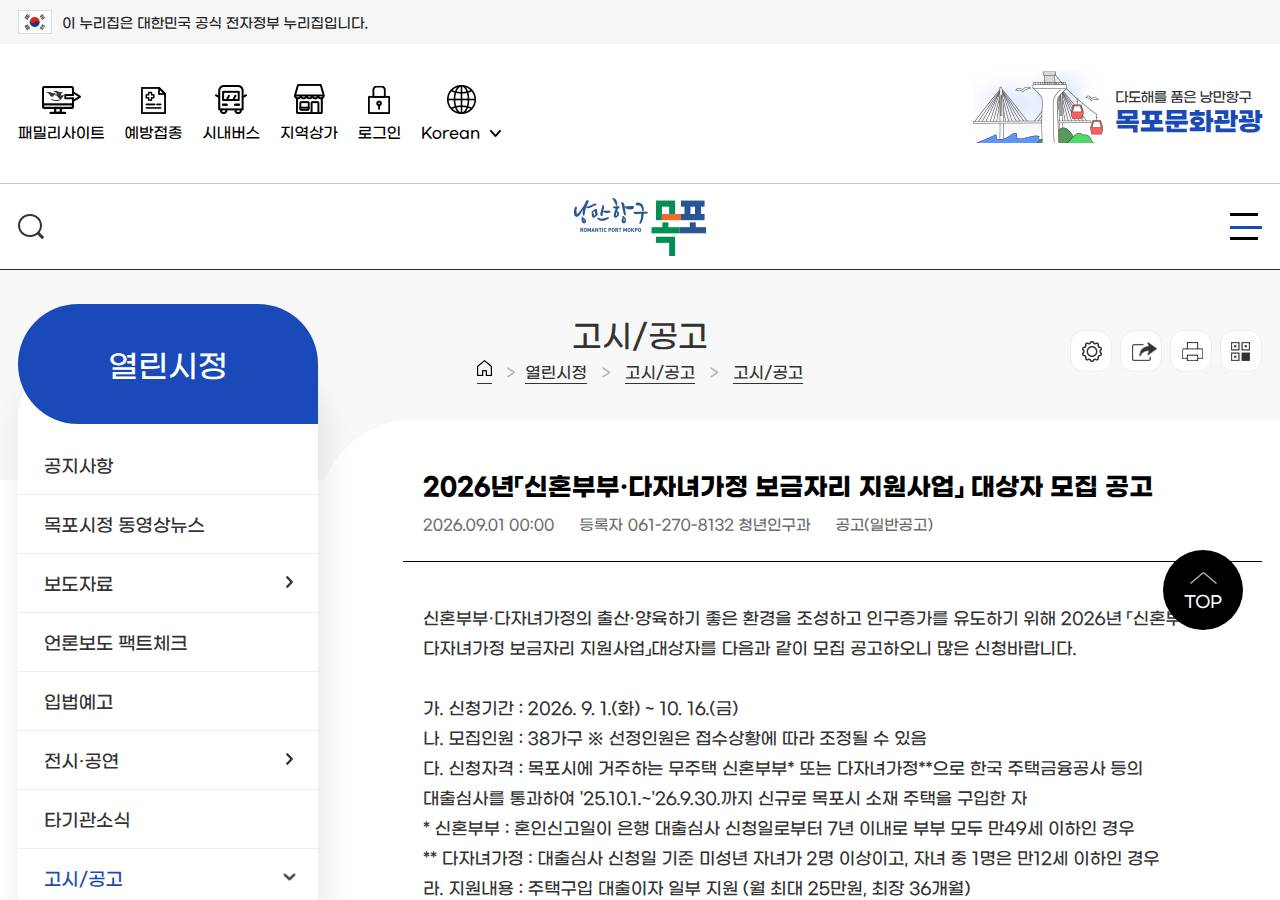Click the settings gear icon
The width and height of the screenshot is (1280, 900).
(x=1092, y=352)
